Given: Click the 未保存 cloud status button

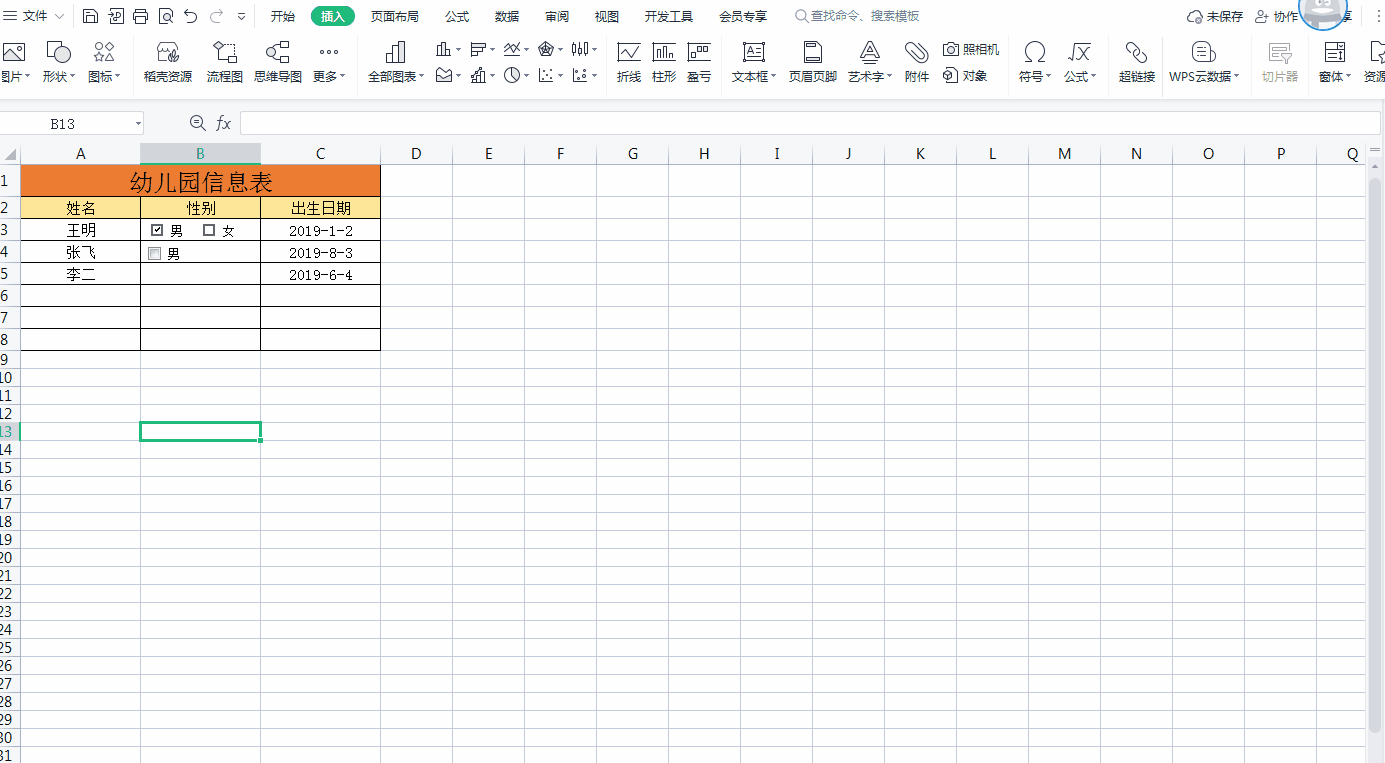Looking at the screenshot, I should tap(1215, 17).
